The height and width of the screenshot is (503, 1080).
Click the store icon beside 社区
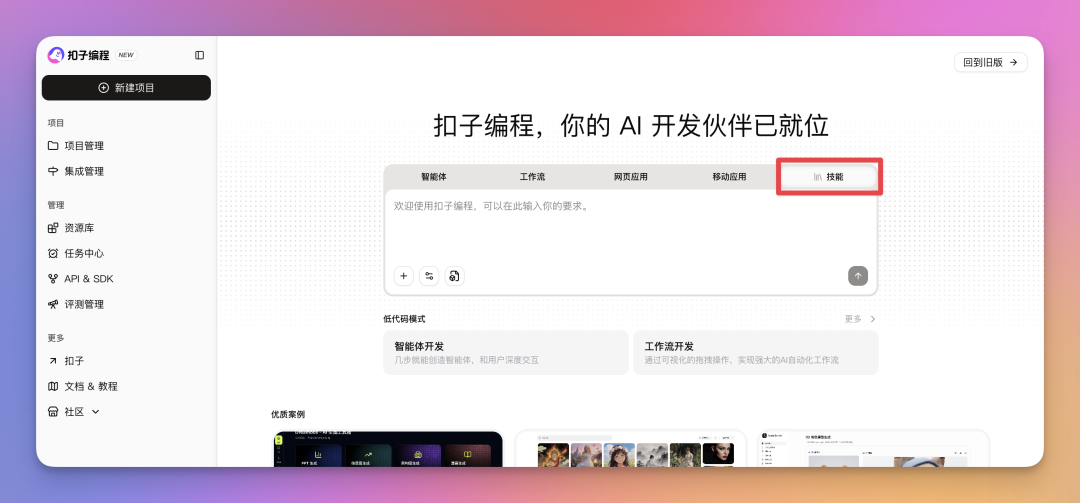[x=53, y=412]
